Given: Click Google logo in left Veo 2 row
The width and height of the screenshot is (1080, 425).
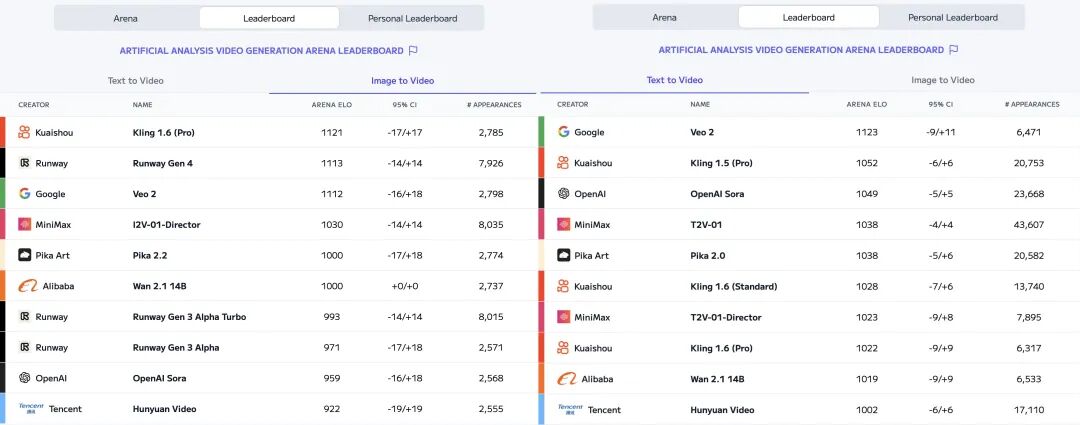Looking at the screenshot, I should click(x=24, y=194).
